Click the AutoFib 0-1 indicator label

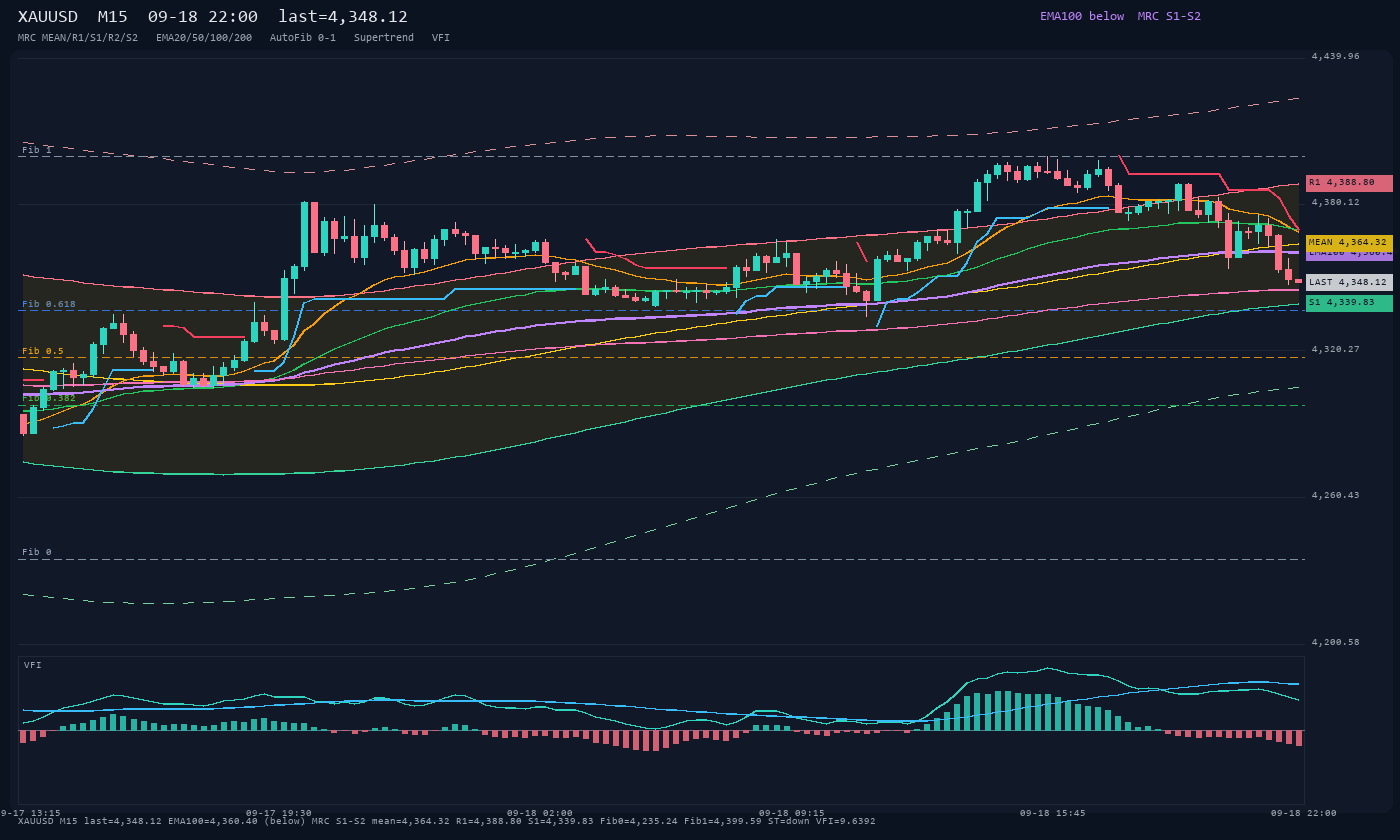[x=303, y=37]
